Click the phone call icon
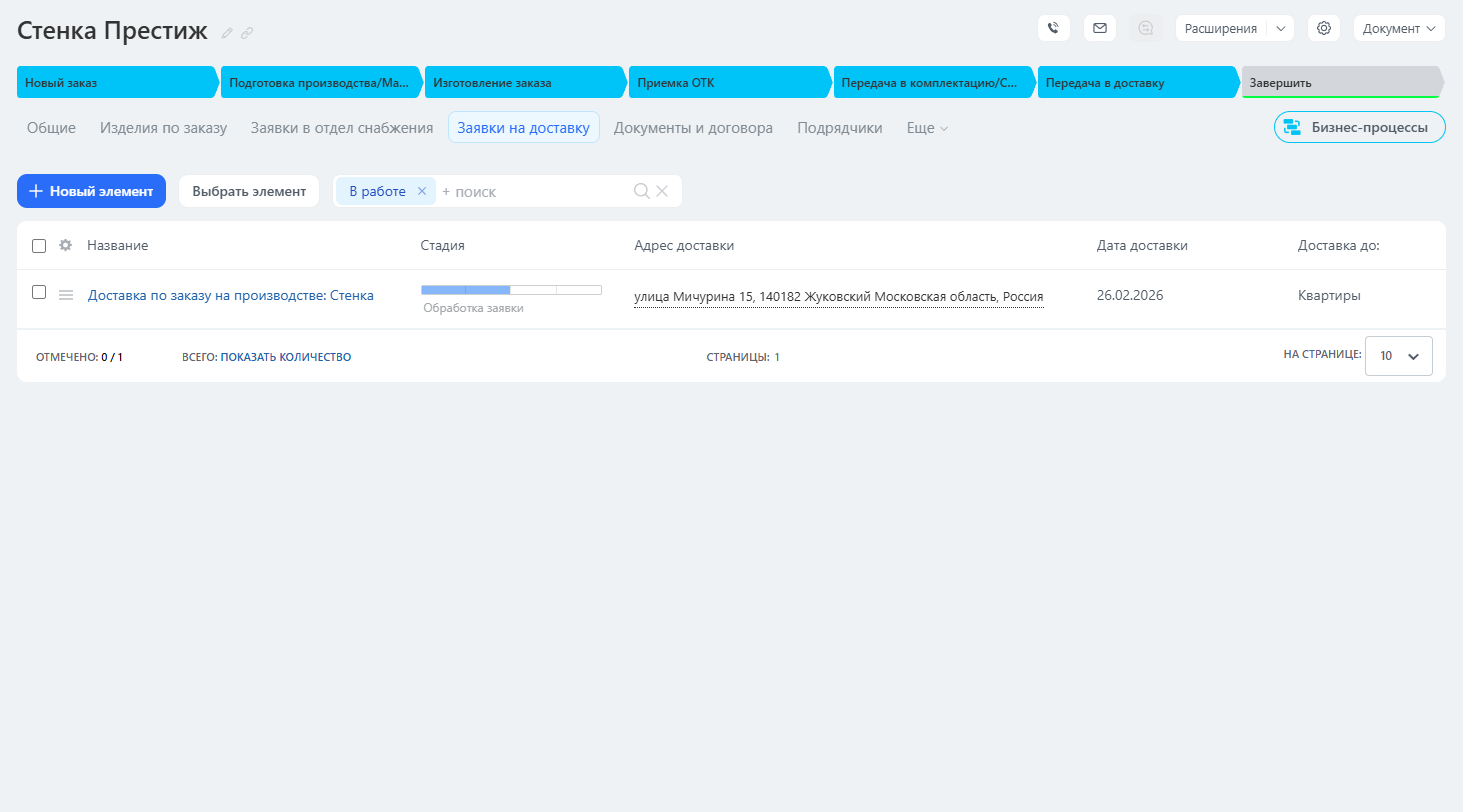 click(x=1053, y=28)
